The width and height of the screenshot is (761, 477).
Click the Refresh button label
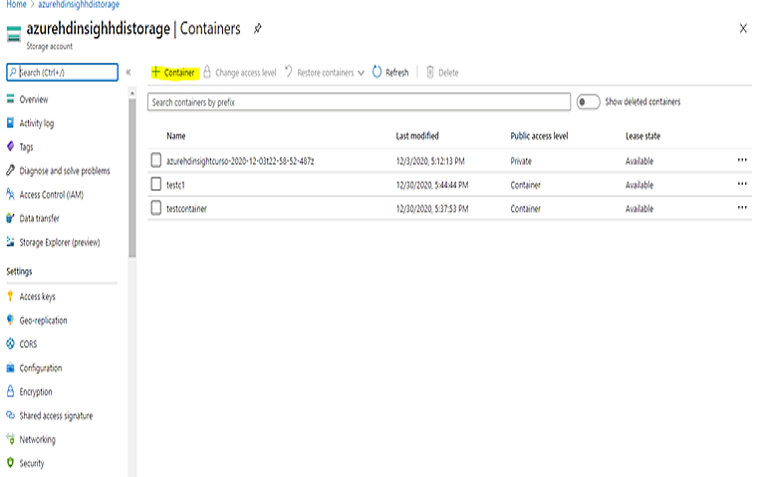(397, 72)
